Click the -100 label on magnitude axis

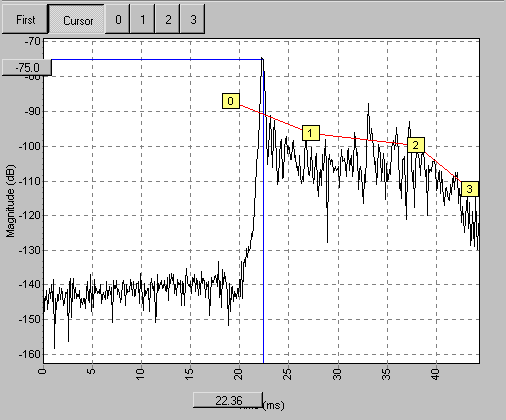(x=29, y=146)
